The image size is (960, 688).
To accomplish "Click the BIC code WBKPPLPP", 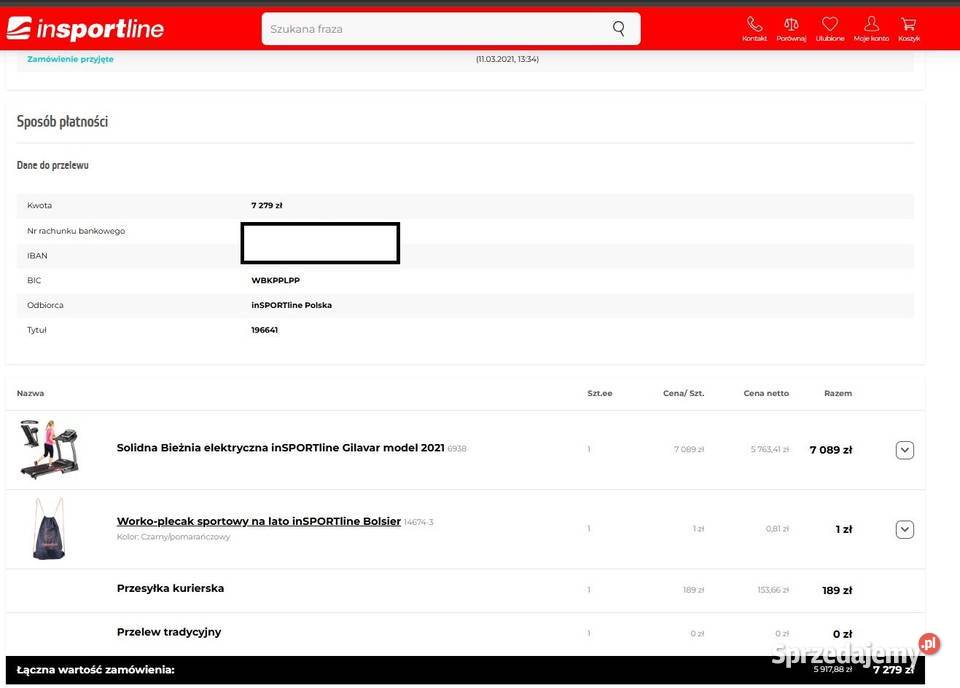I will point(275,280).
